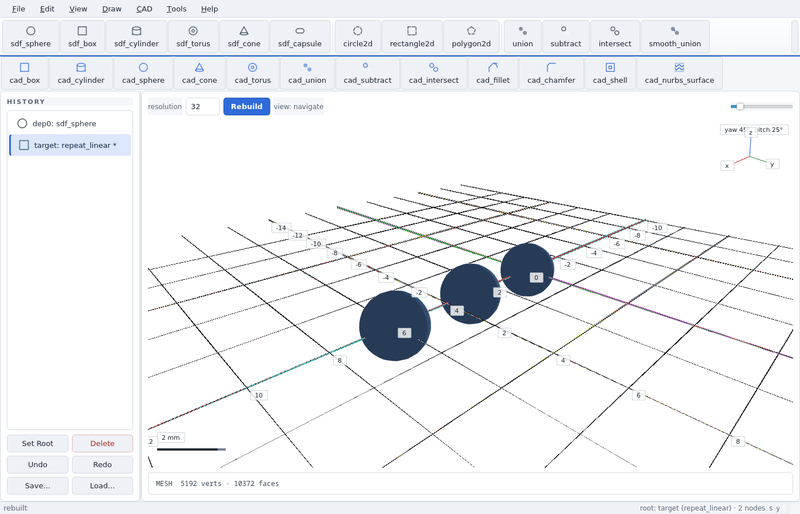Screen dimensions: 800x514
Task: Click the HISTORY panel heading
Action: [26, 102]
